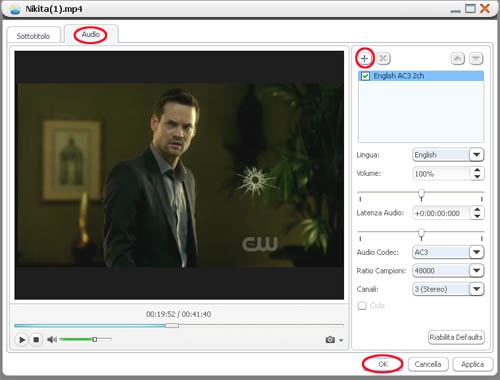500x380 pixels.
Task: Take a snapshot with camera icon
Action: click(x=330, y=340)
